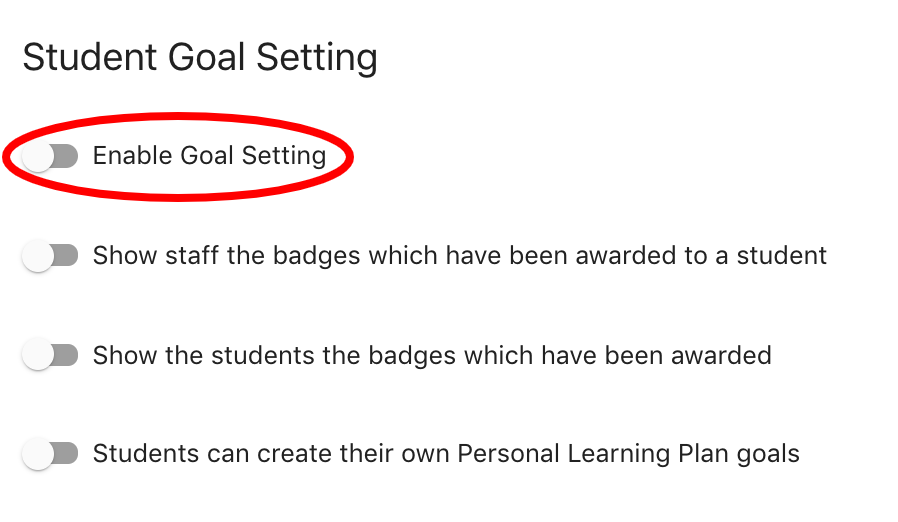The width and height of the screenshot is (898, 522).
Task: Click the white knob of the Learning Plan switch
Action: point(38,455)
